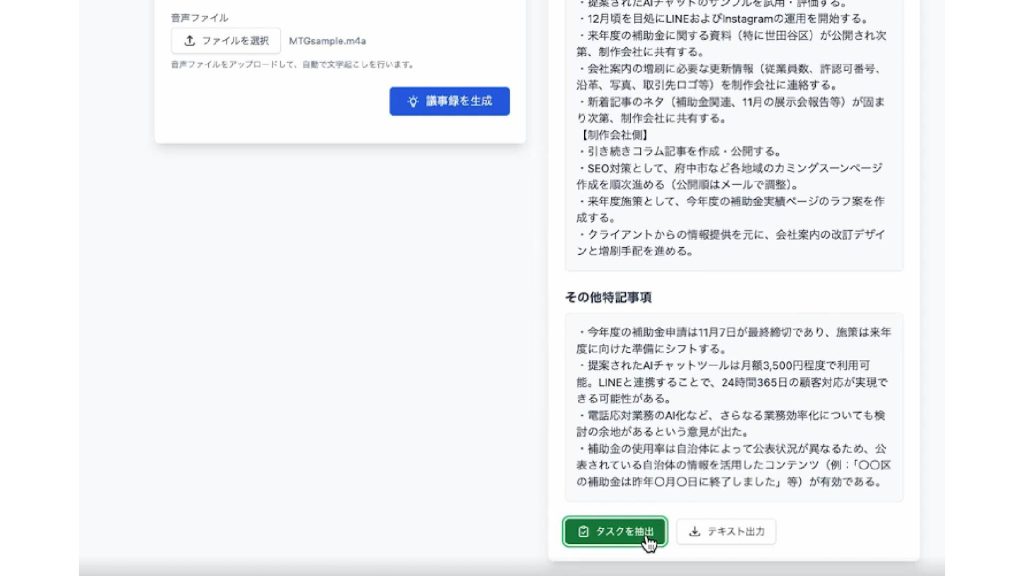Export text via テキスト出力 button
Viewport: 1024px width, 576px height.
[x=726, y=532]
